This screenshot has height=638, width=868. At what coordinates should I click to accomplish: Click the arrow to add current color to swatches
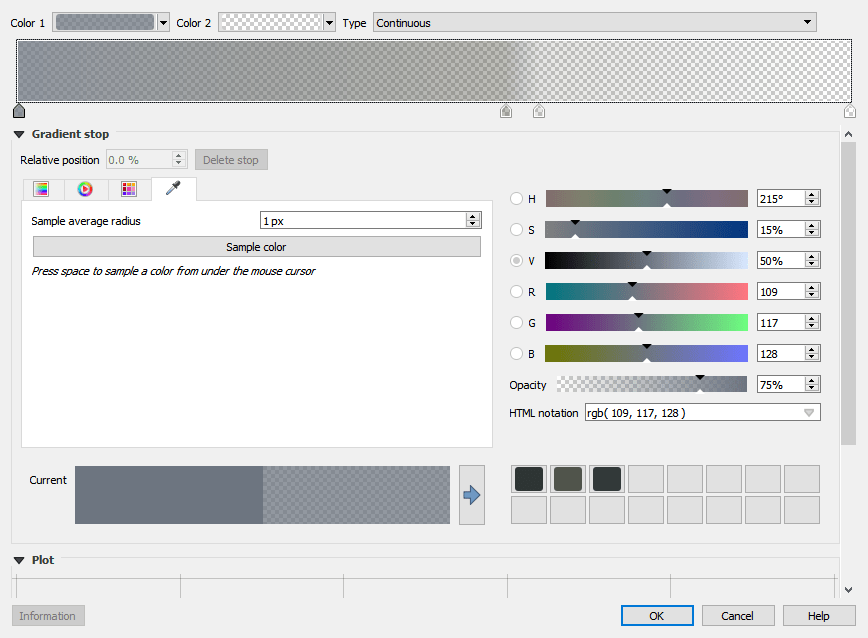click(471, 495)
